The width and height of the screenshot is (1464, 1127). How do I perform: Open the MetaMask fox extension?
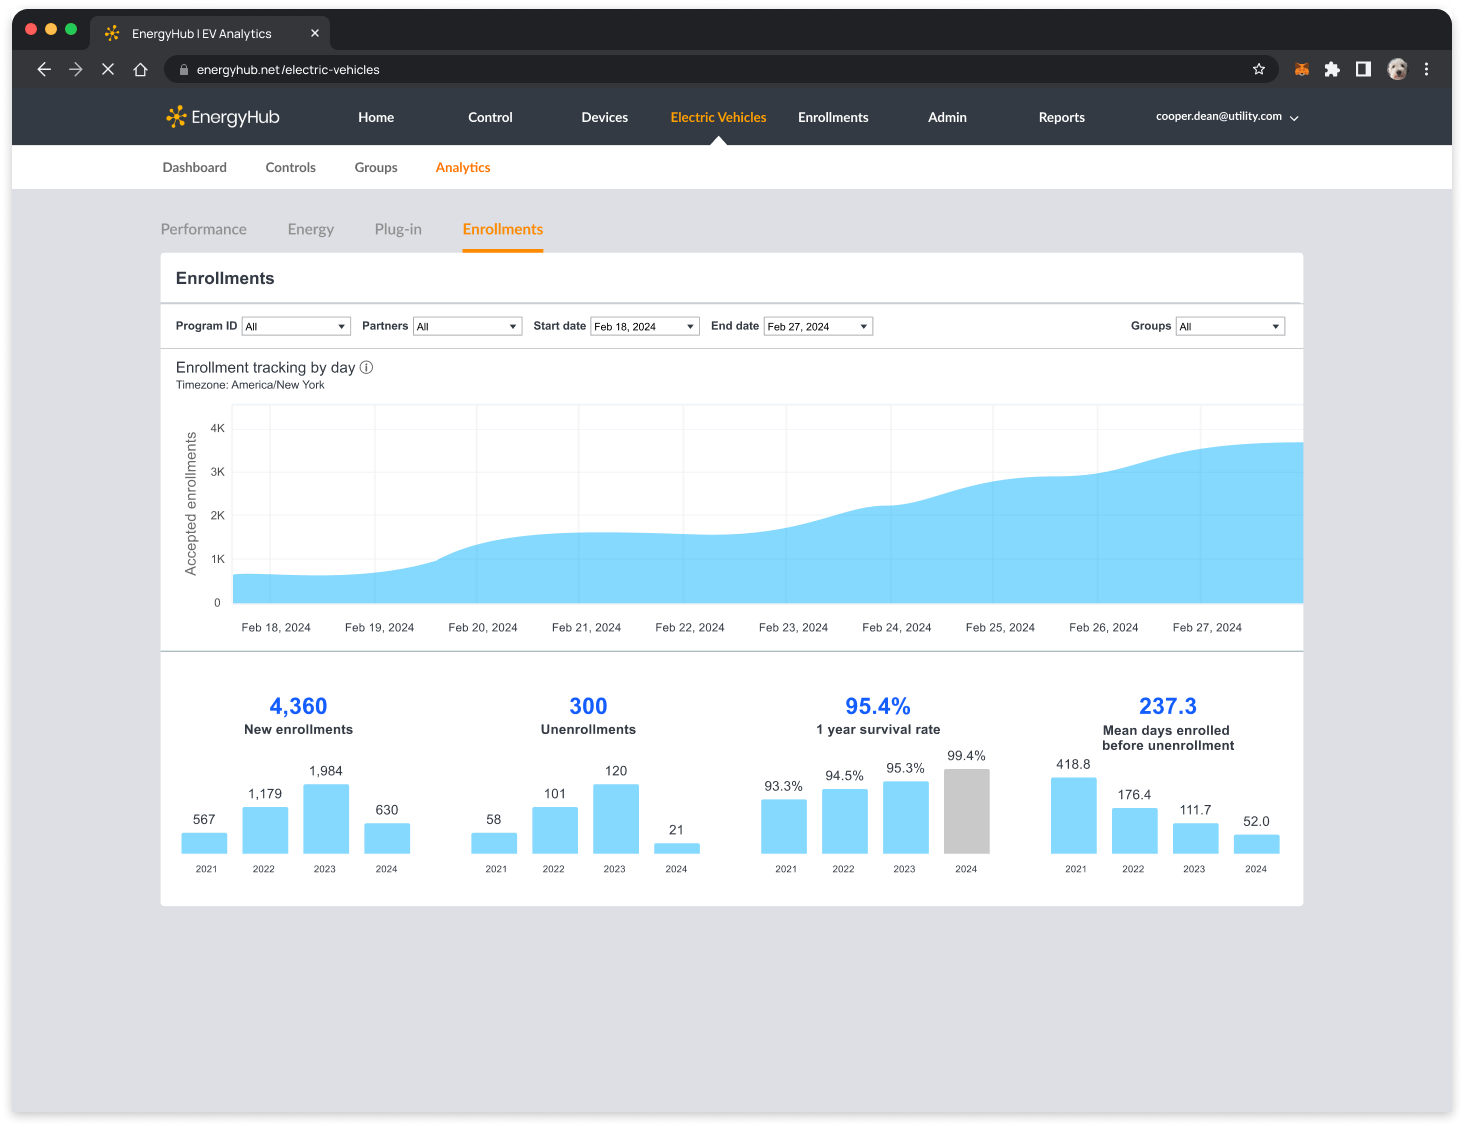(1301, 69)
